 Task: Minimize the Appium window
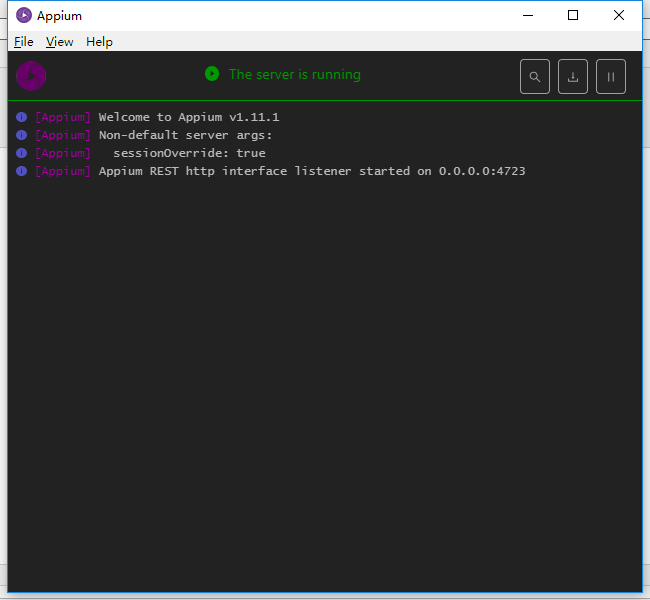point(528,15)
